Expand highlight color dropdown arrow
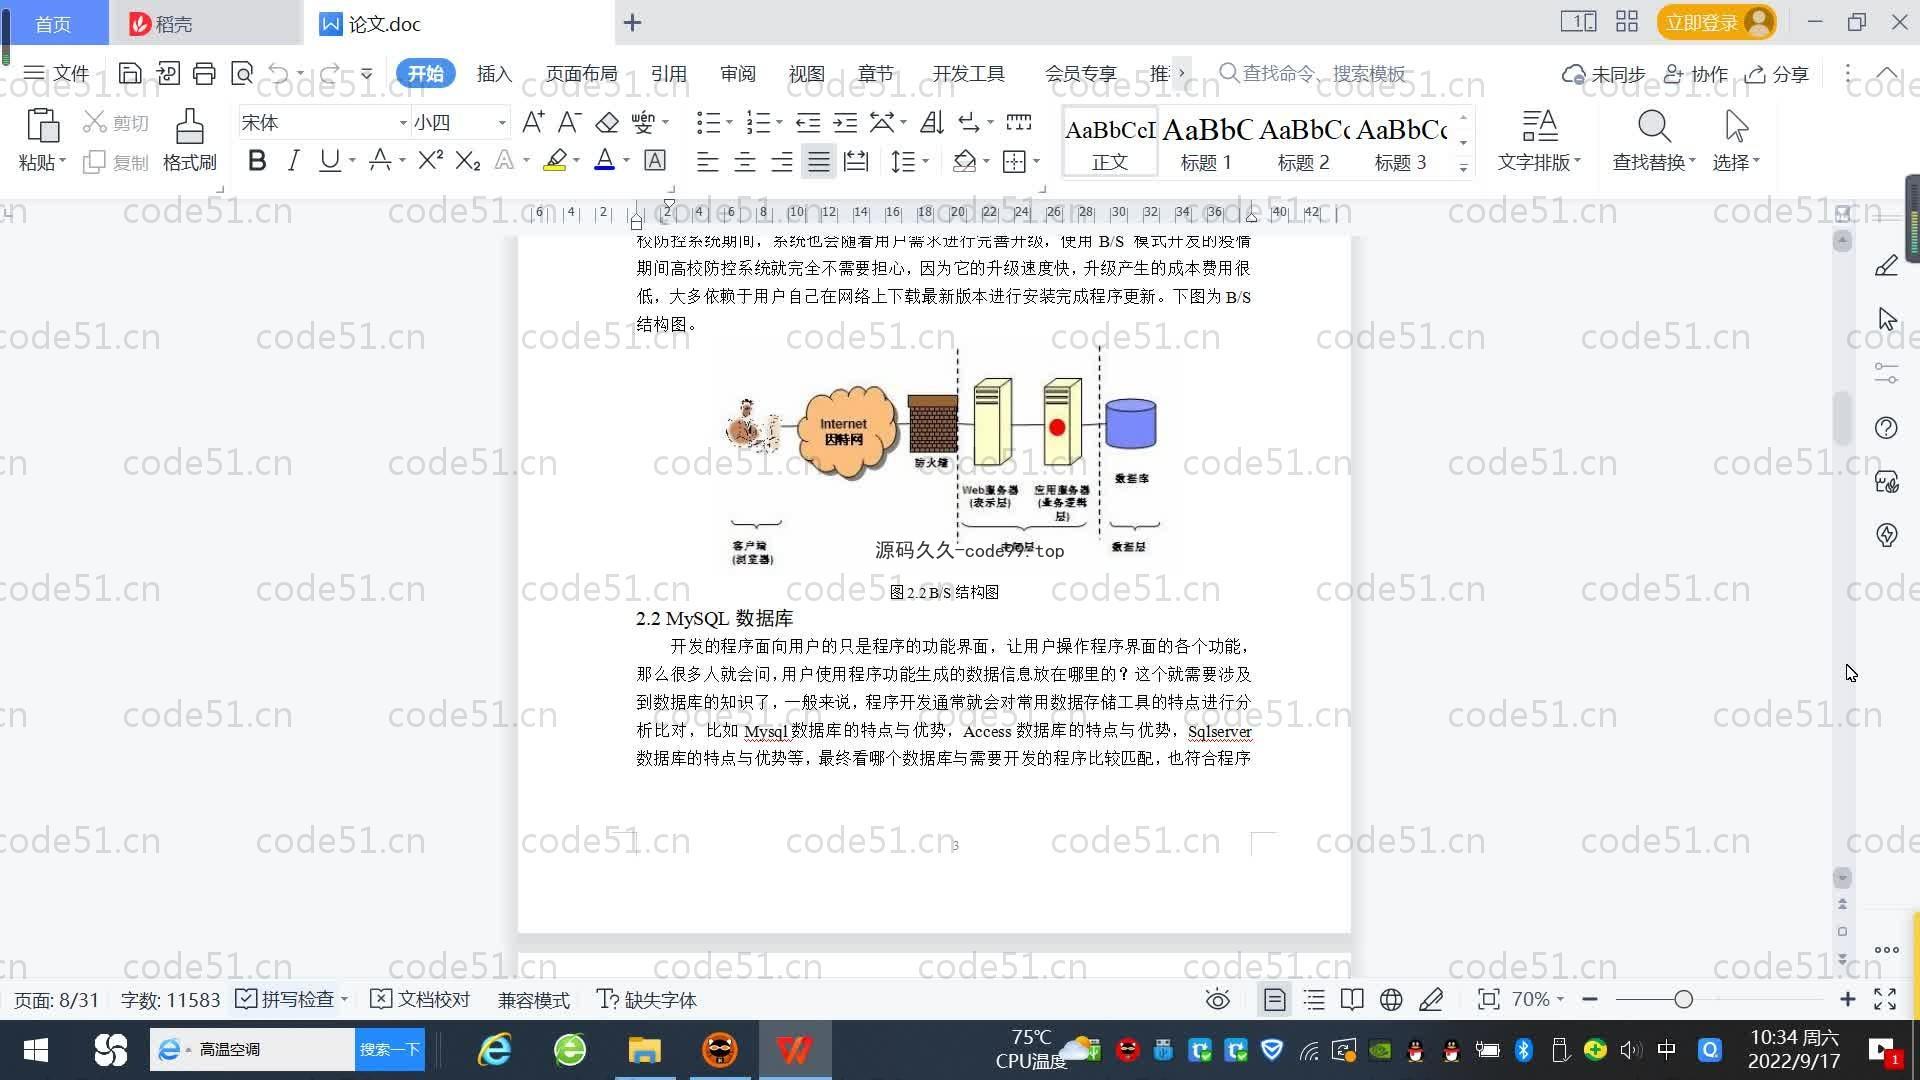This screenshot has width=1920, height=1080. point(576,161)
